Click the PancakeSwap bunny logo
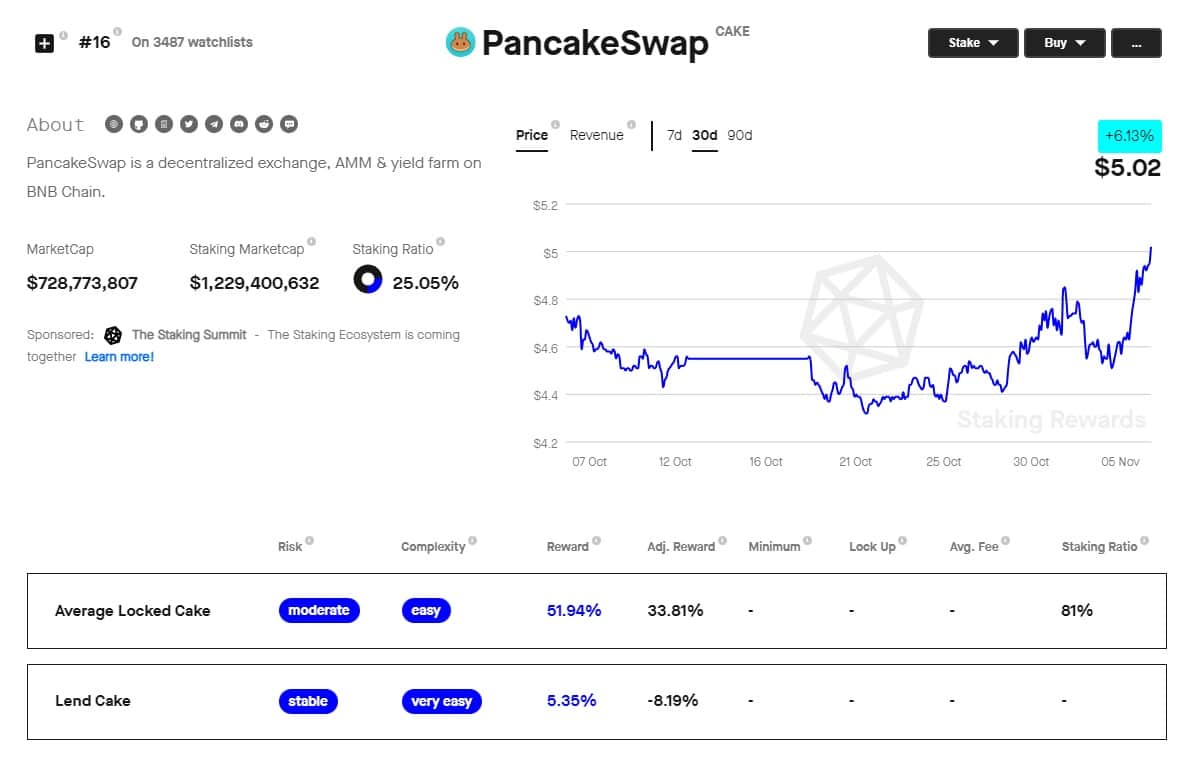 [x=460, y=43]
